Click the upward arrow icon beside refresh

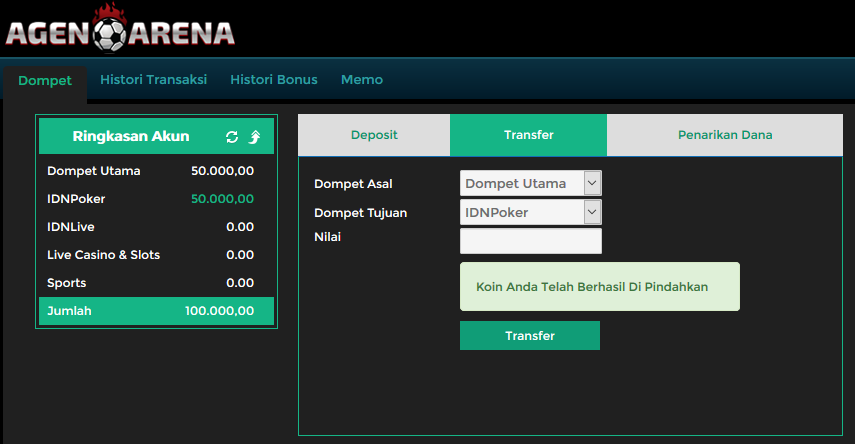point(255,136)
